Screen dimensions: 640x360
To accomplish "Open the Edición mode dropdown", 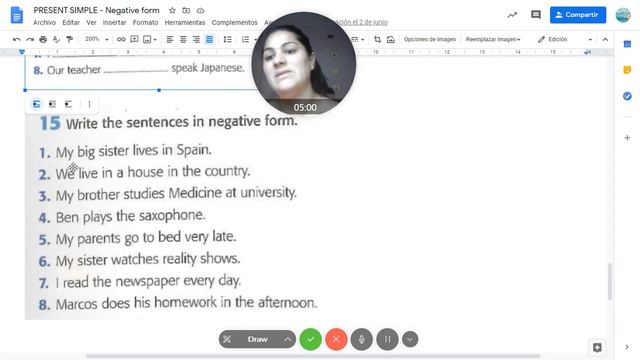I will coord(565,40).
